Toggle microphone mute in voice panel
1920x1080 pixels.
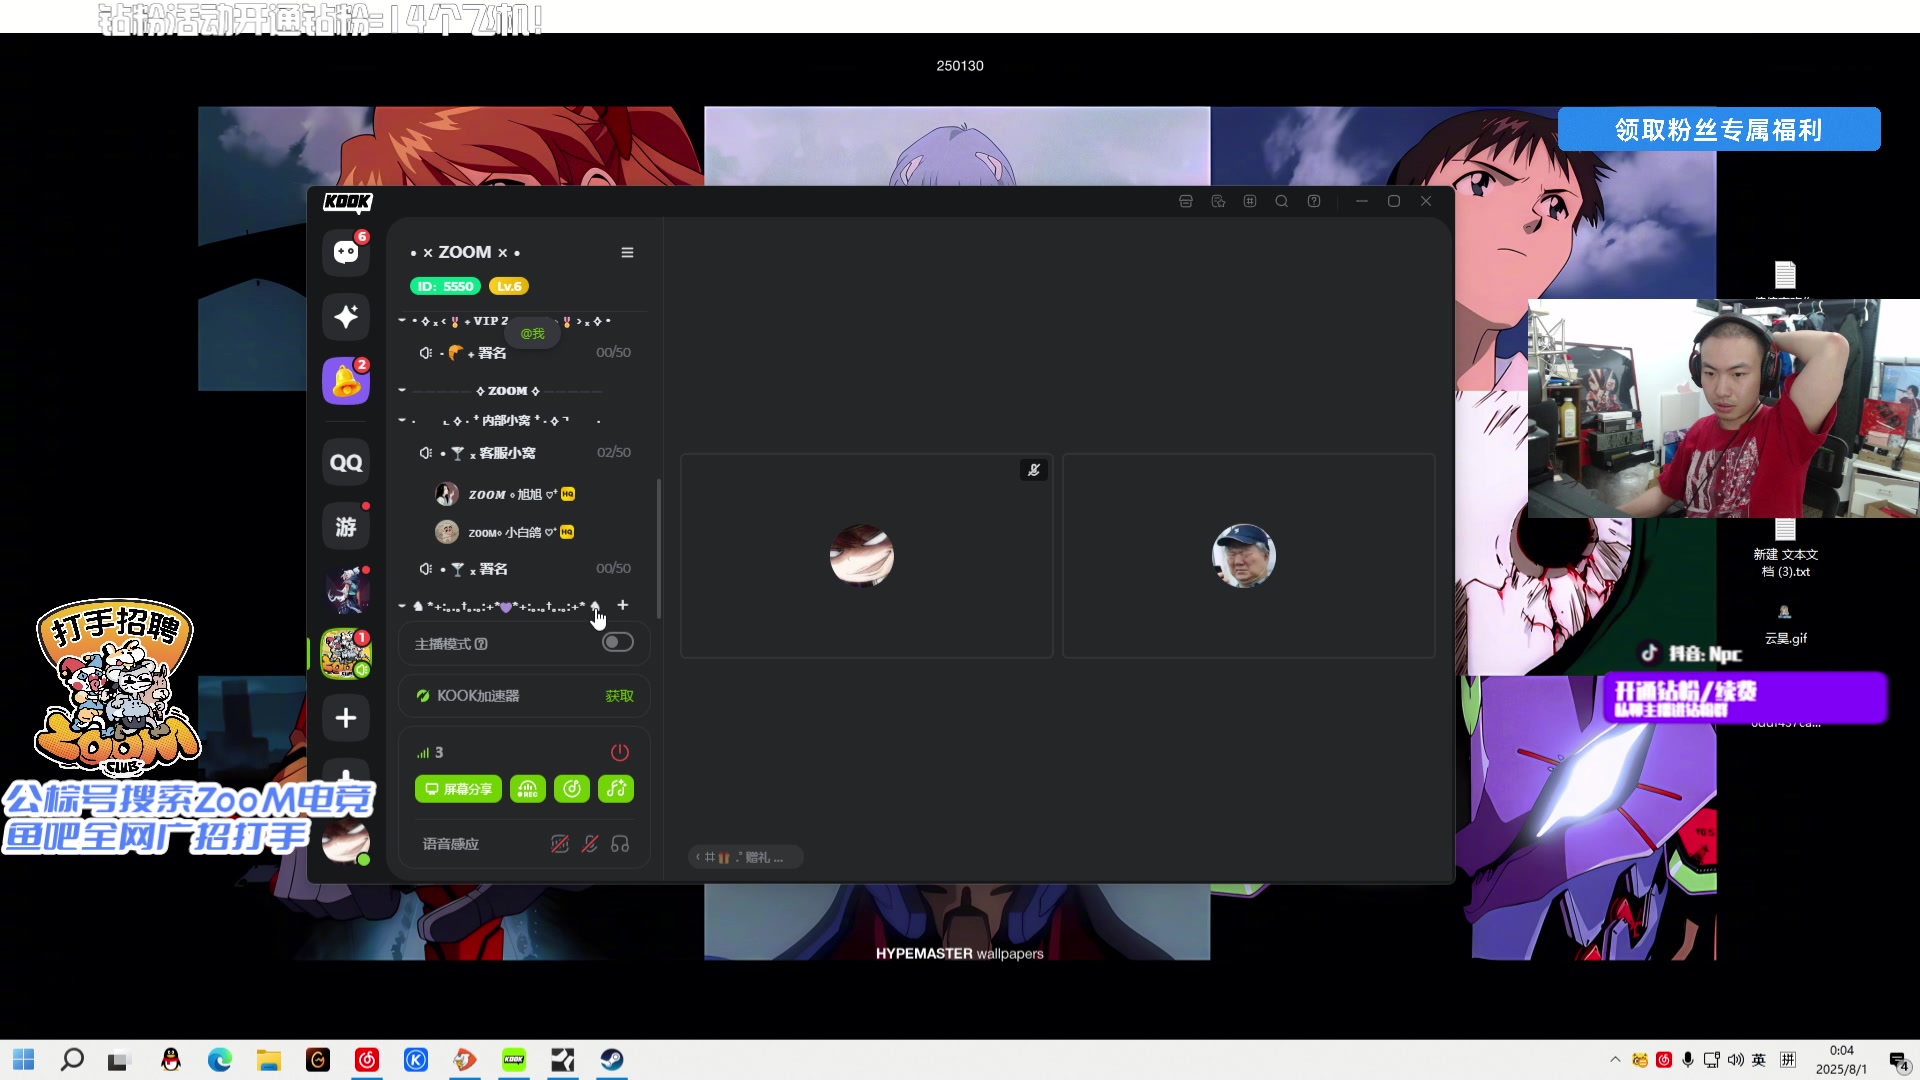[x=590, y=844]
